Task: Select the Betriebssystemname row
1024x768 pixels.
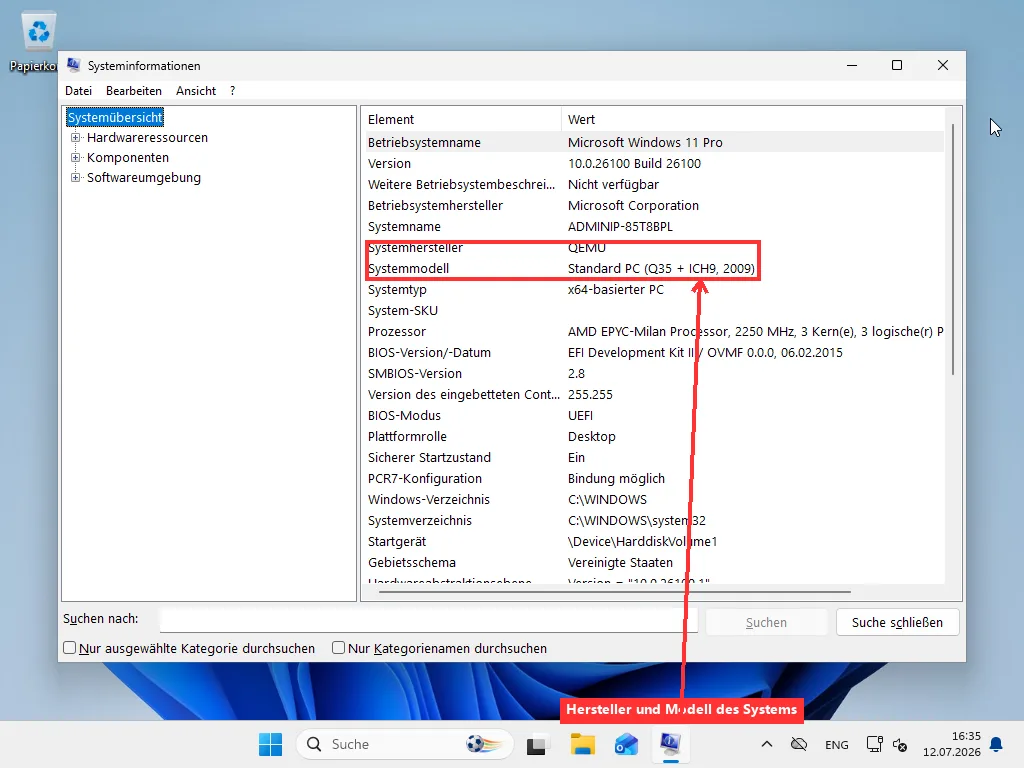Action: click(653, 142)
